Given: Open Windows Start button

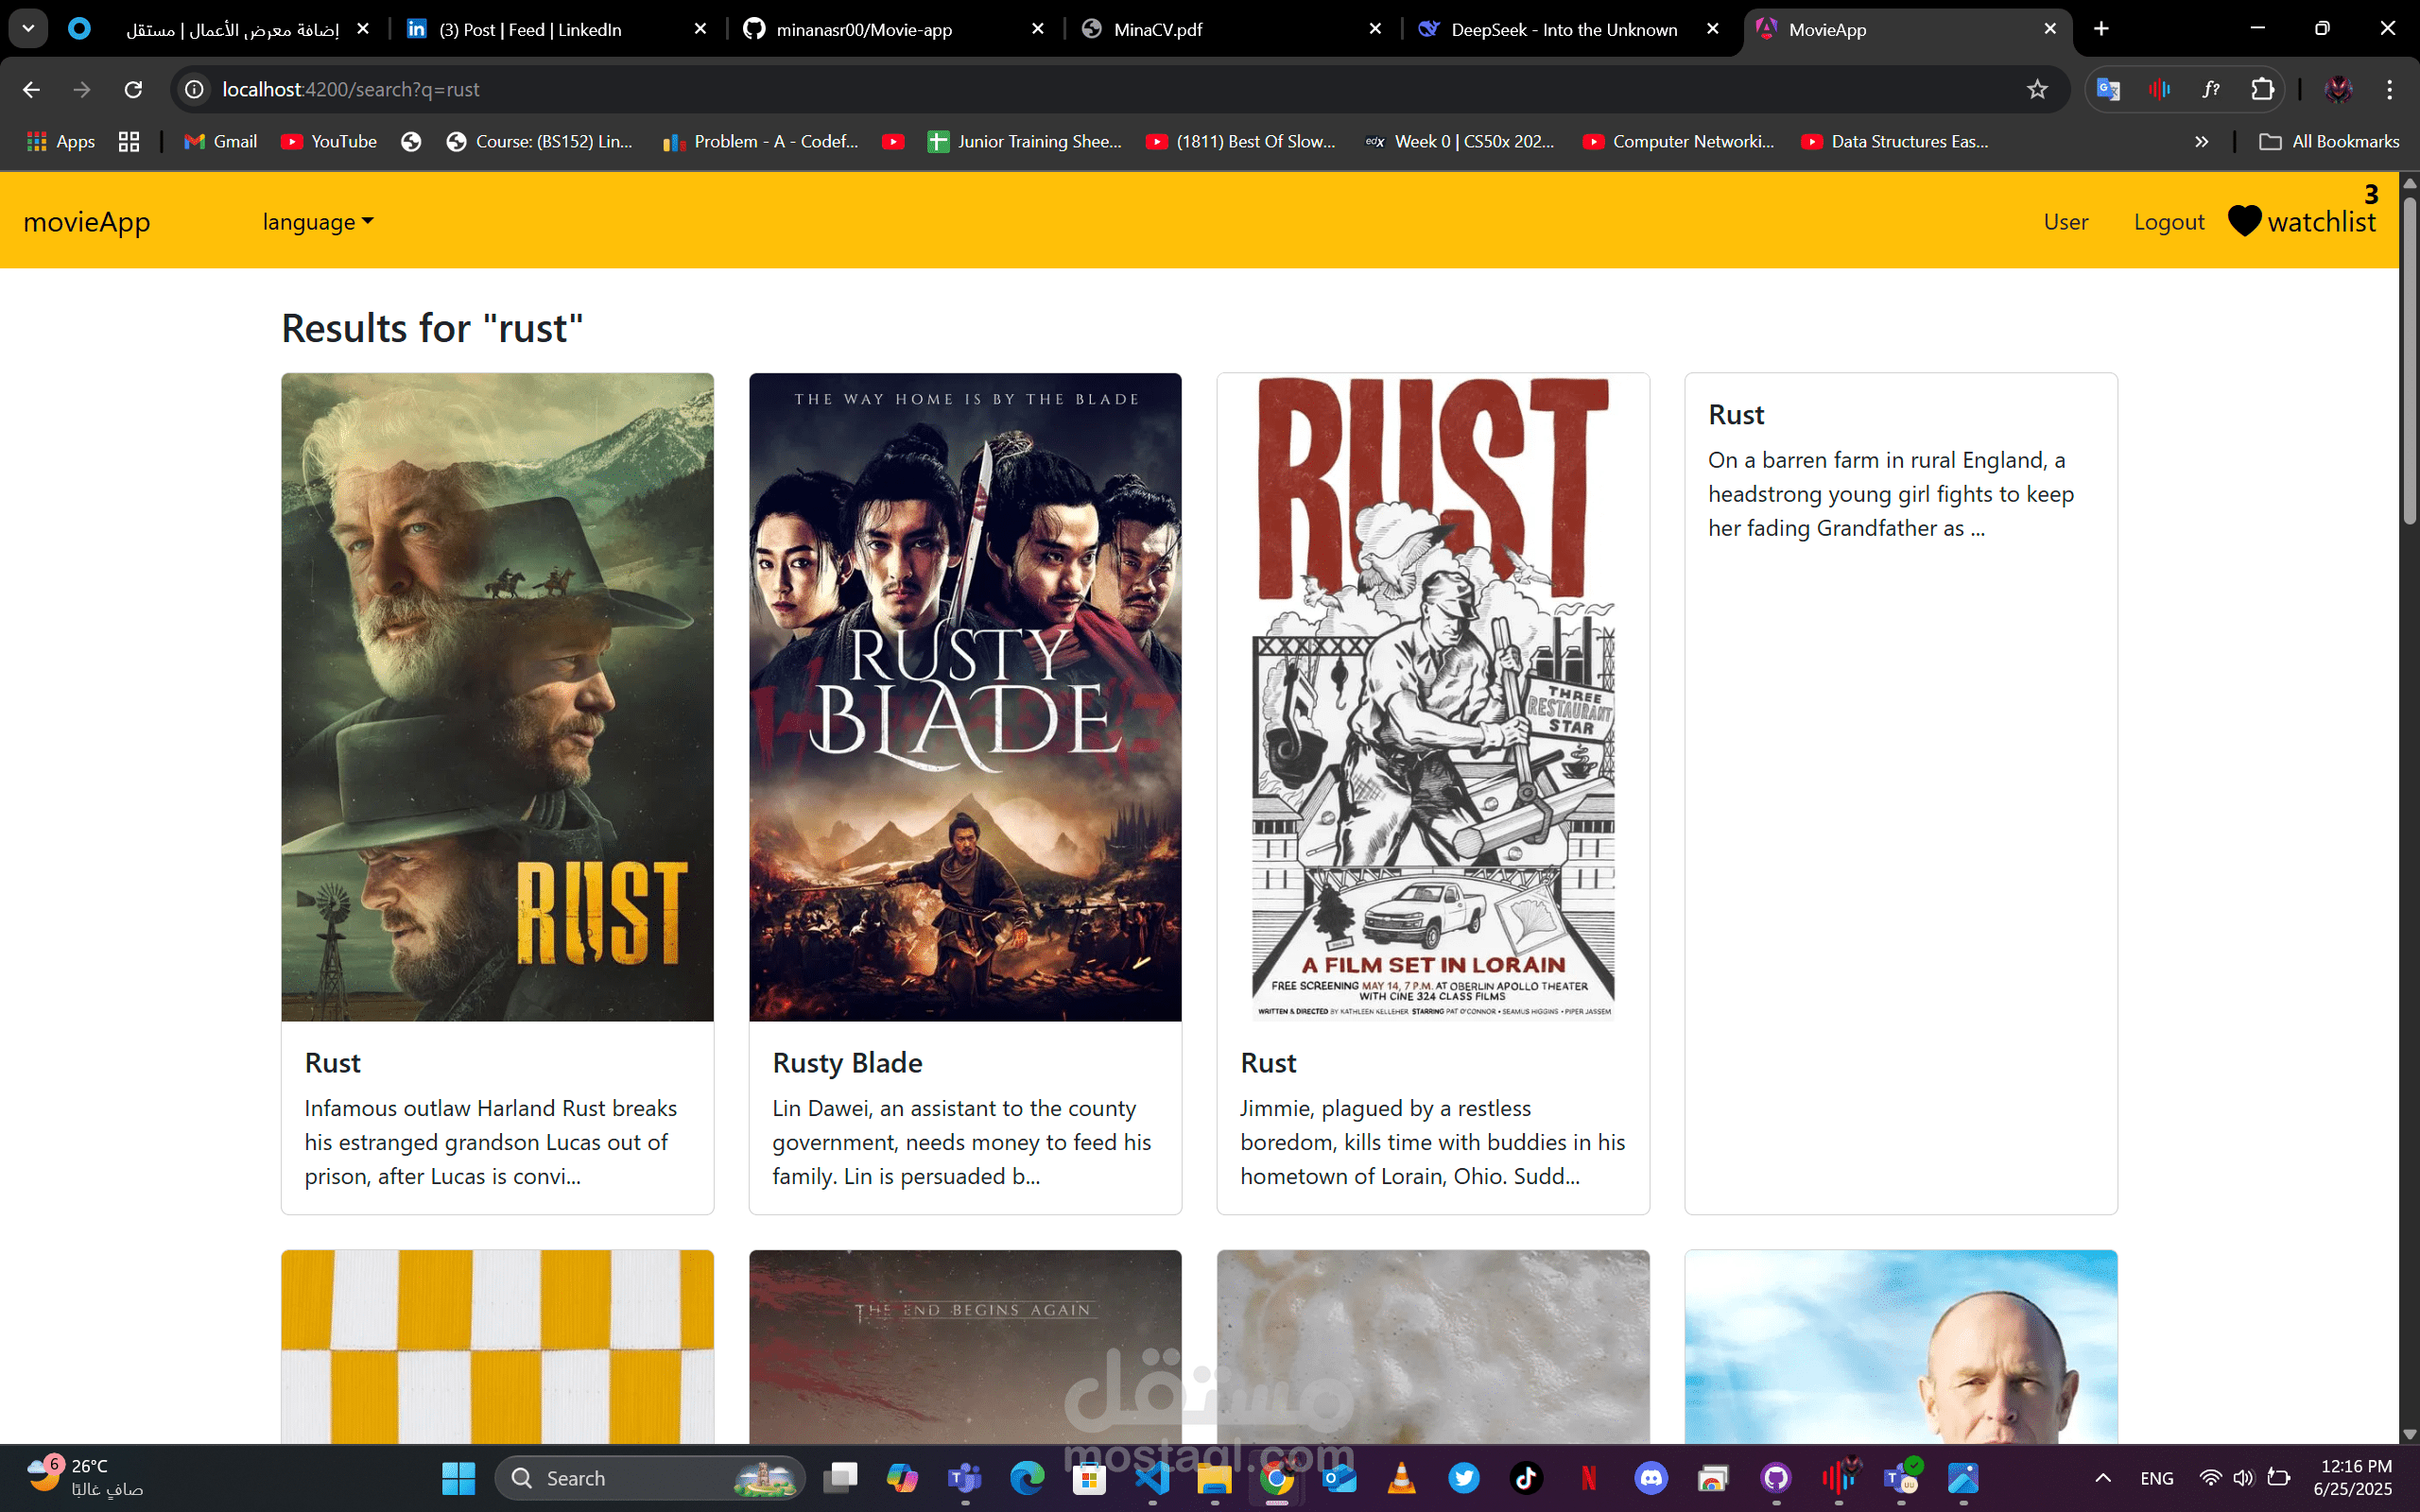Looking at the screenshot, I should coord(458,1478).
